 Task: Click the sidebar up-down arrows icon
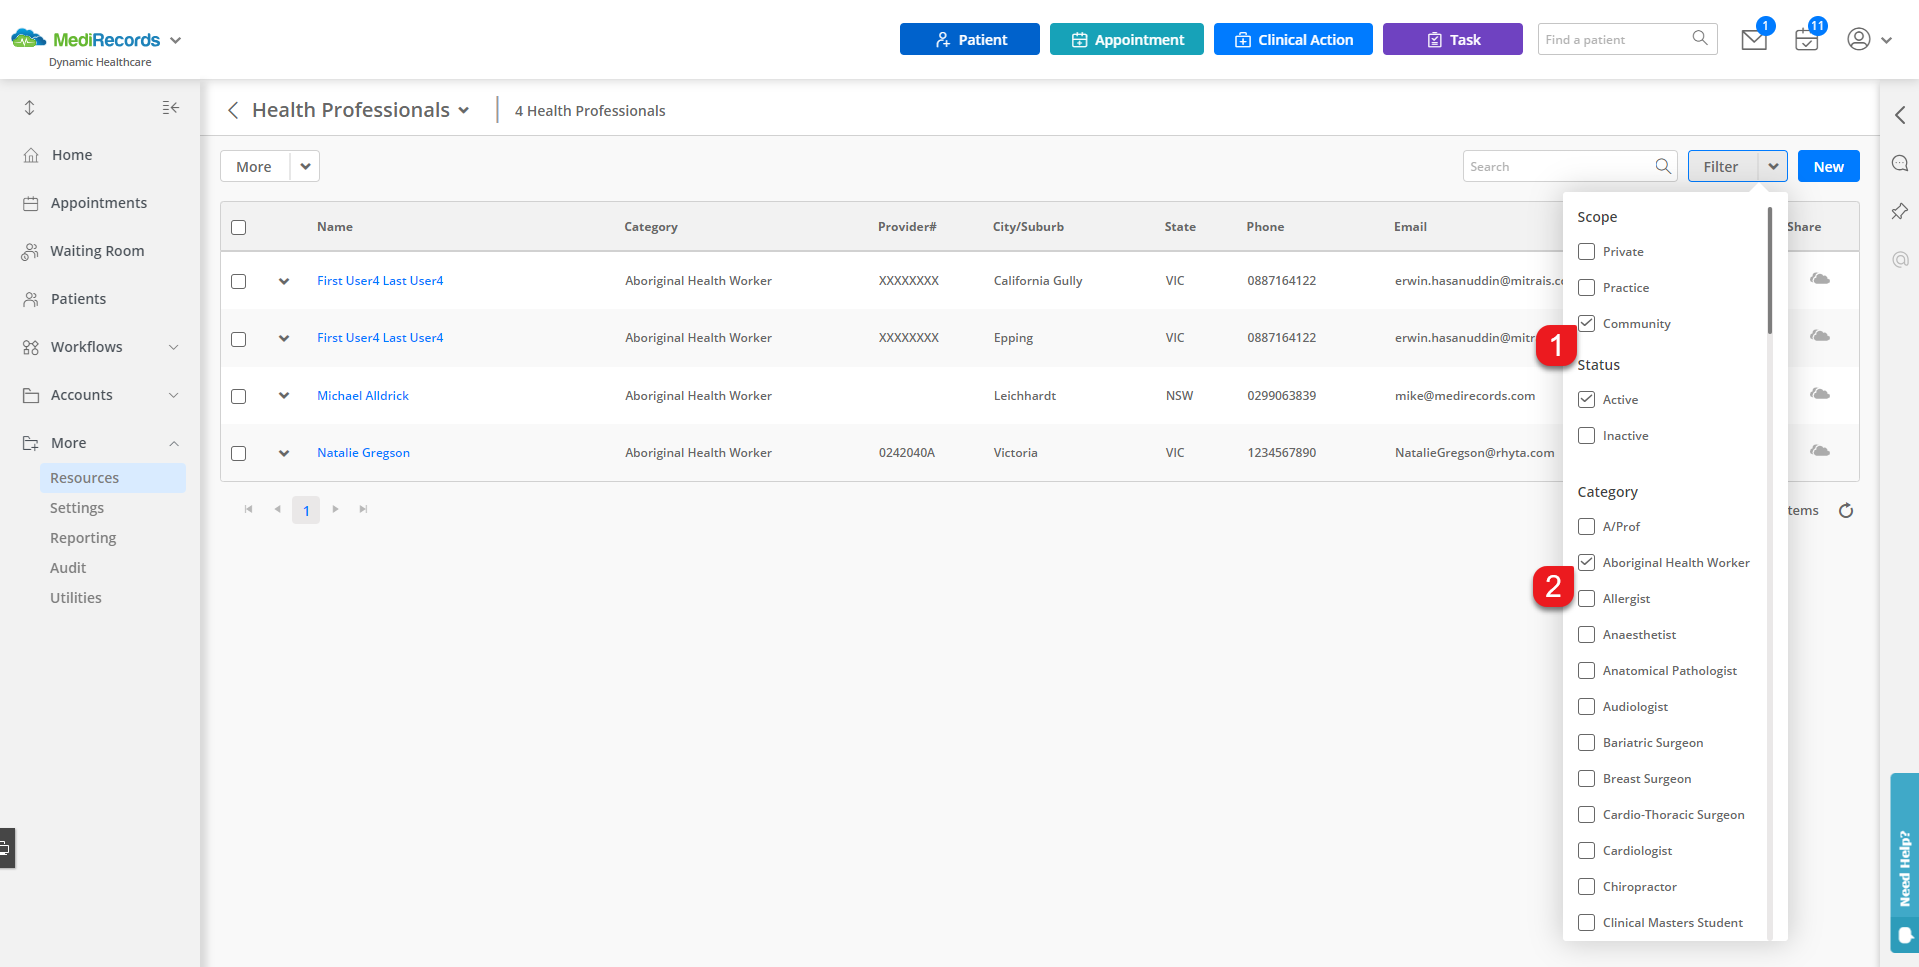point(30,107)
